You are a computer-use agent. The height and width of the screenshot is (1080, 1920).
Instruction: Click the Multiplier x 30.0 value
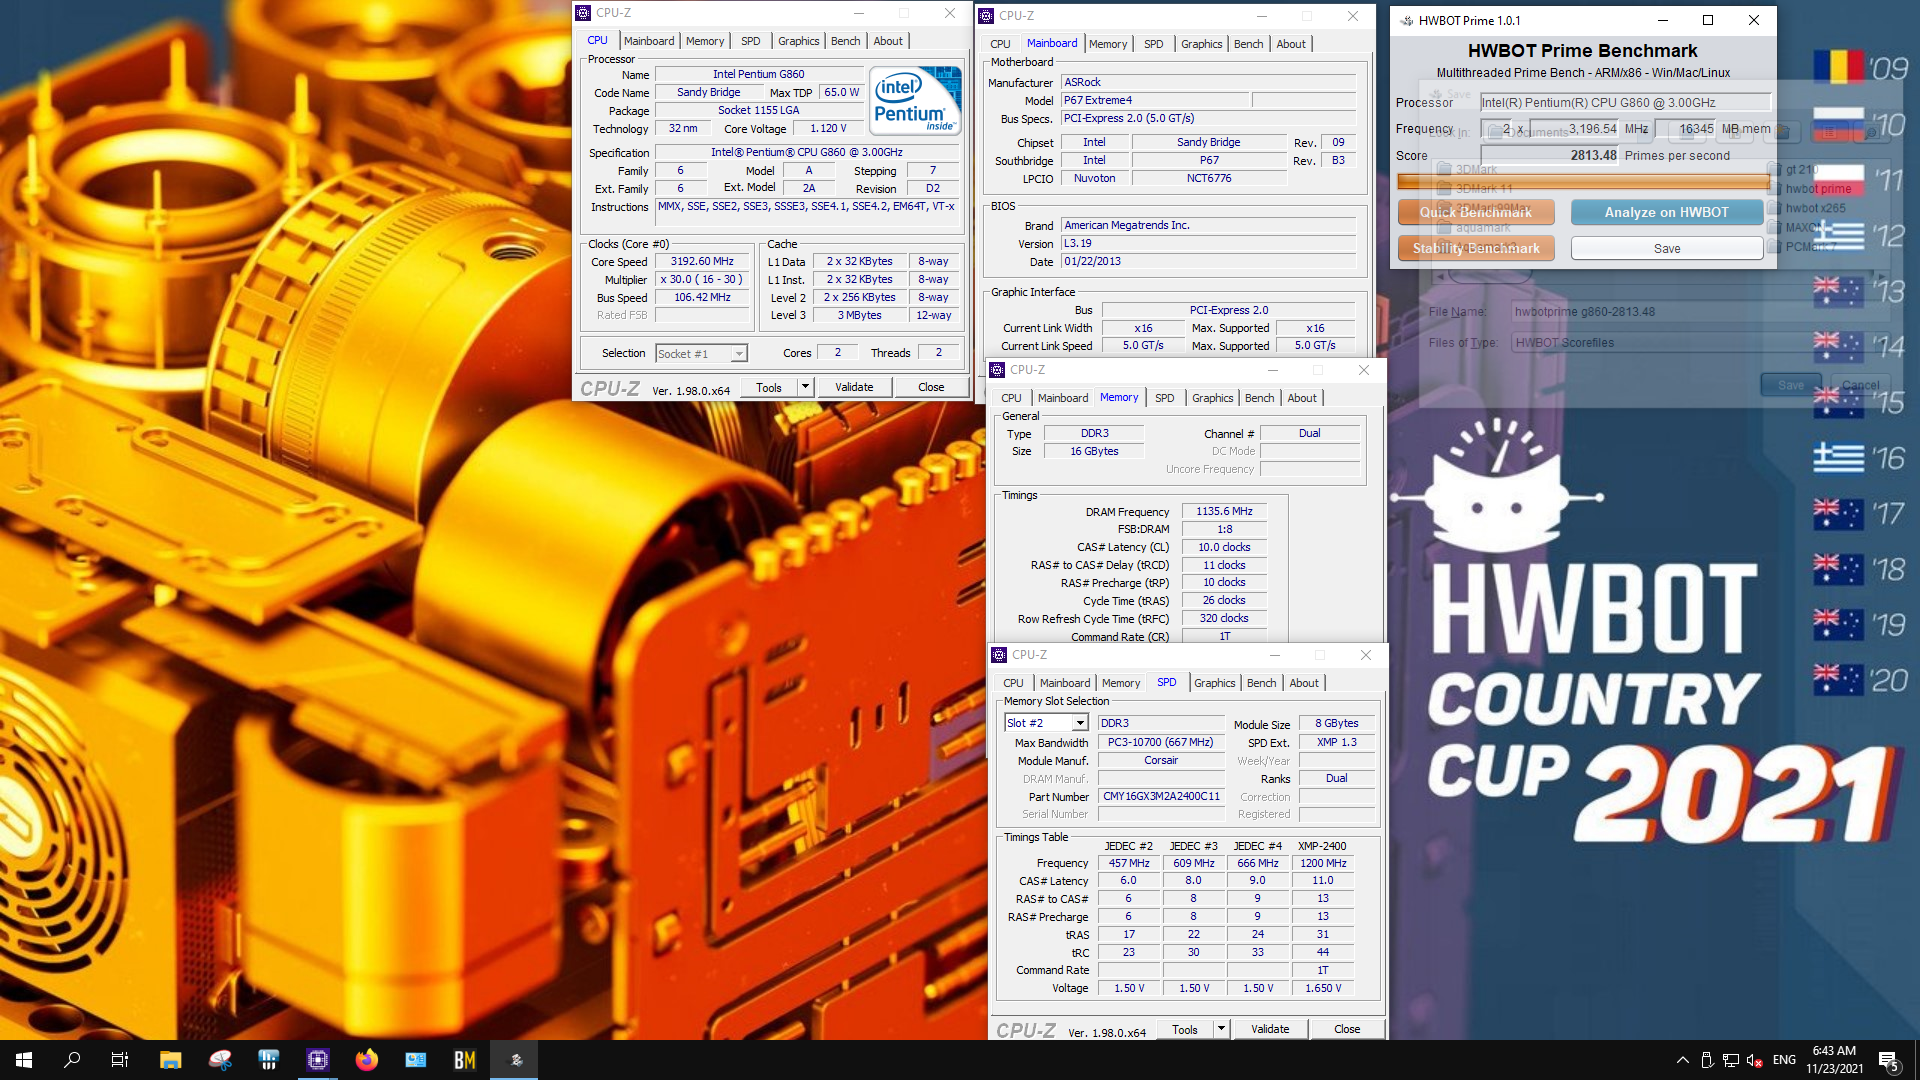[702, 279]
